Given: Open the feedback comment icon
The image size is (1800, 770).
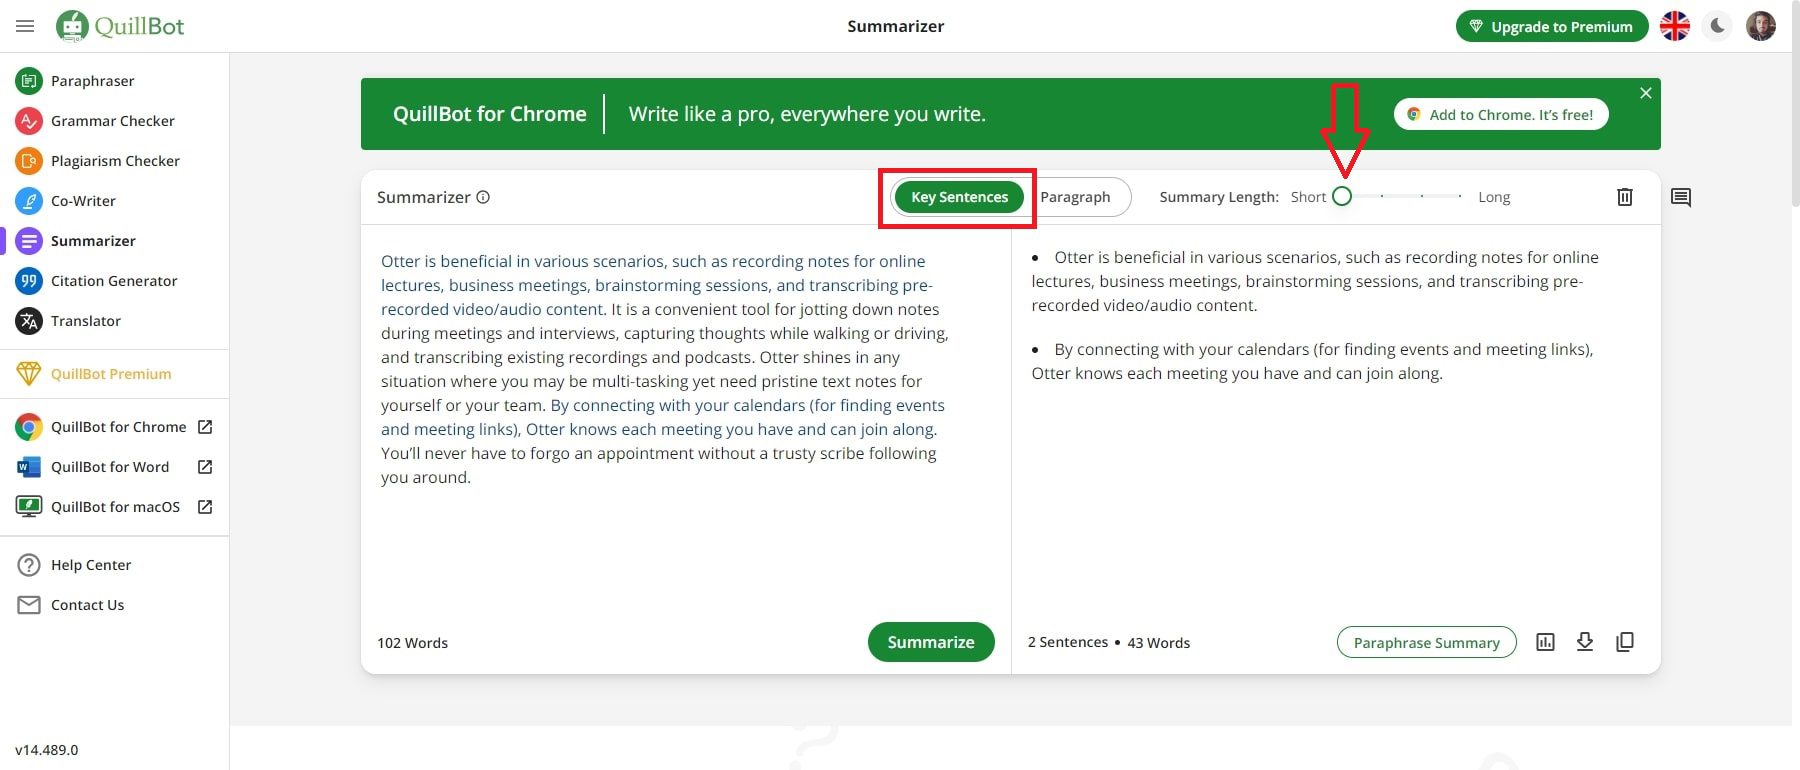Looking at the screenshot, I should pyautogui.click(x=1681, y=197).
